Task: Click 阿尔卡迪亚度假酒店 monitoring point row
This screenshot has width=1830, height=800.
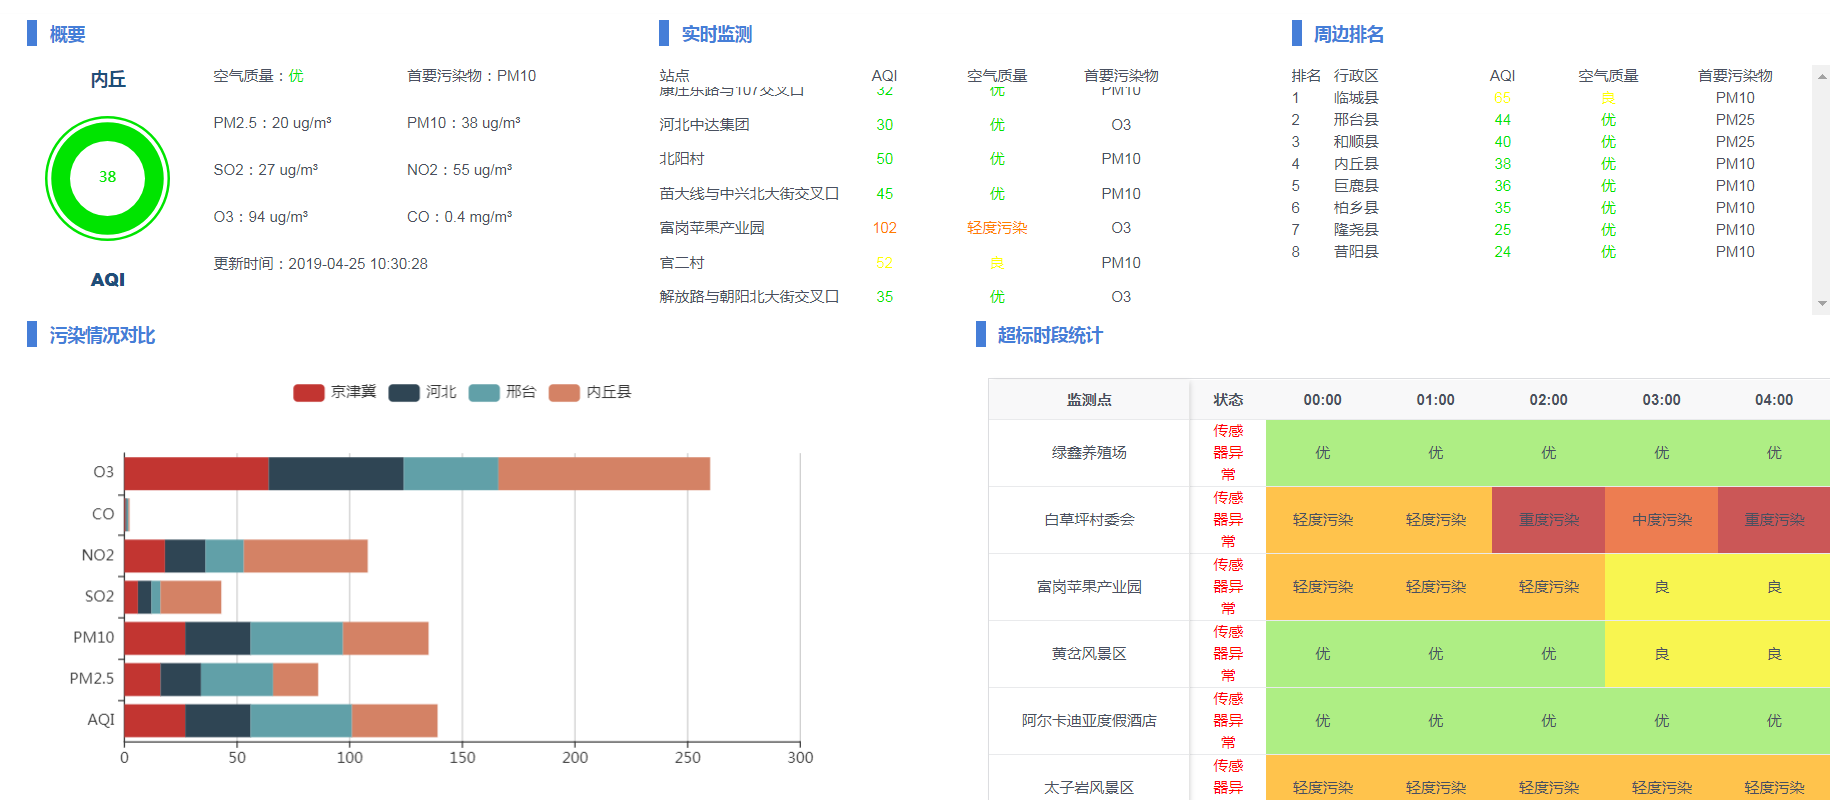Action: [x=1409, y=721]
